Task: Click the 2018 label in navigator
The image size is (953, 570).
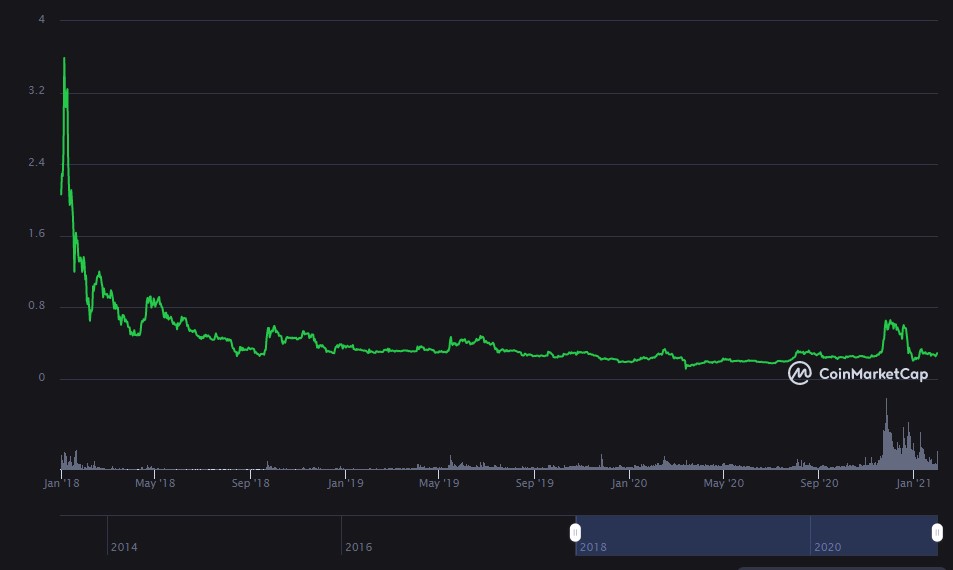Action: (x=593, y=547)
